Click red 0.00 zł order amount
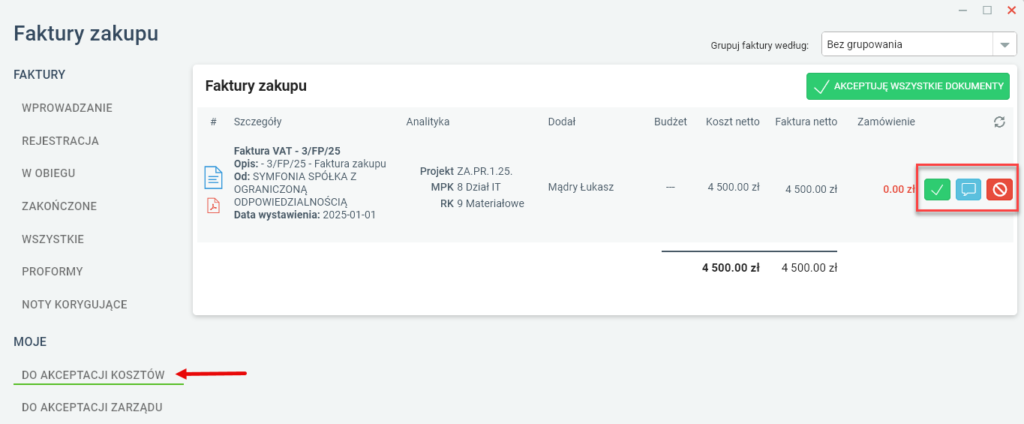1024x424 pixels. click(899, 189)
